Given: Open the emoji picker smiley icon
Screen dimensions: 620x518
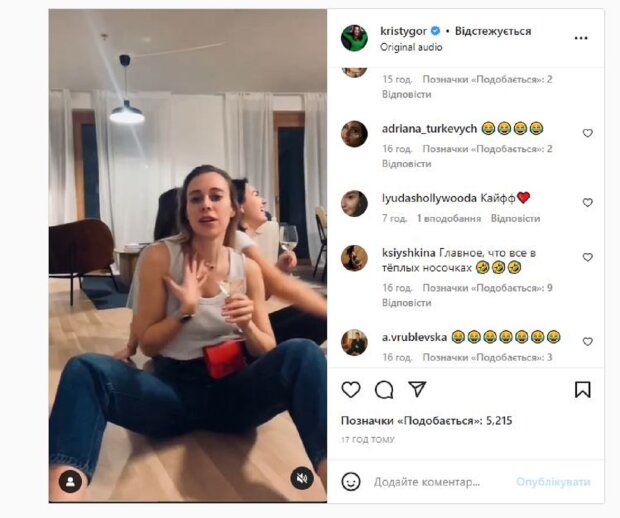Looking at the screenshot, I should (x=351, y=482).
